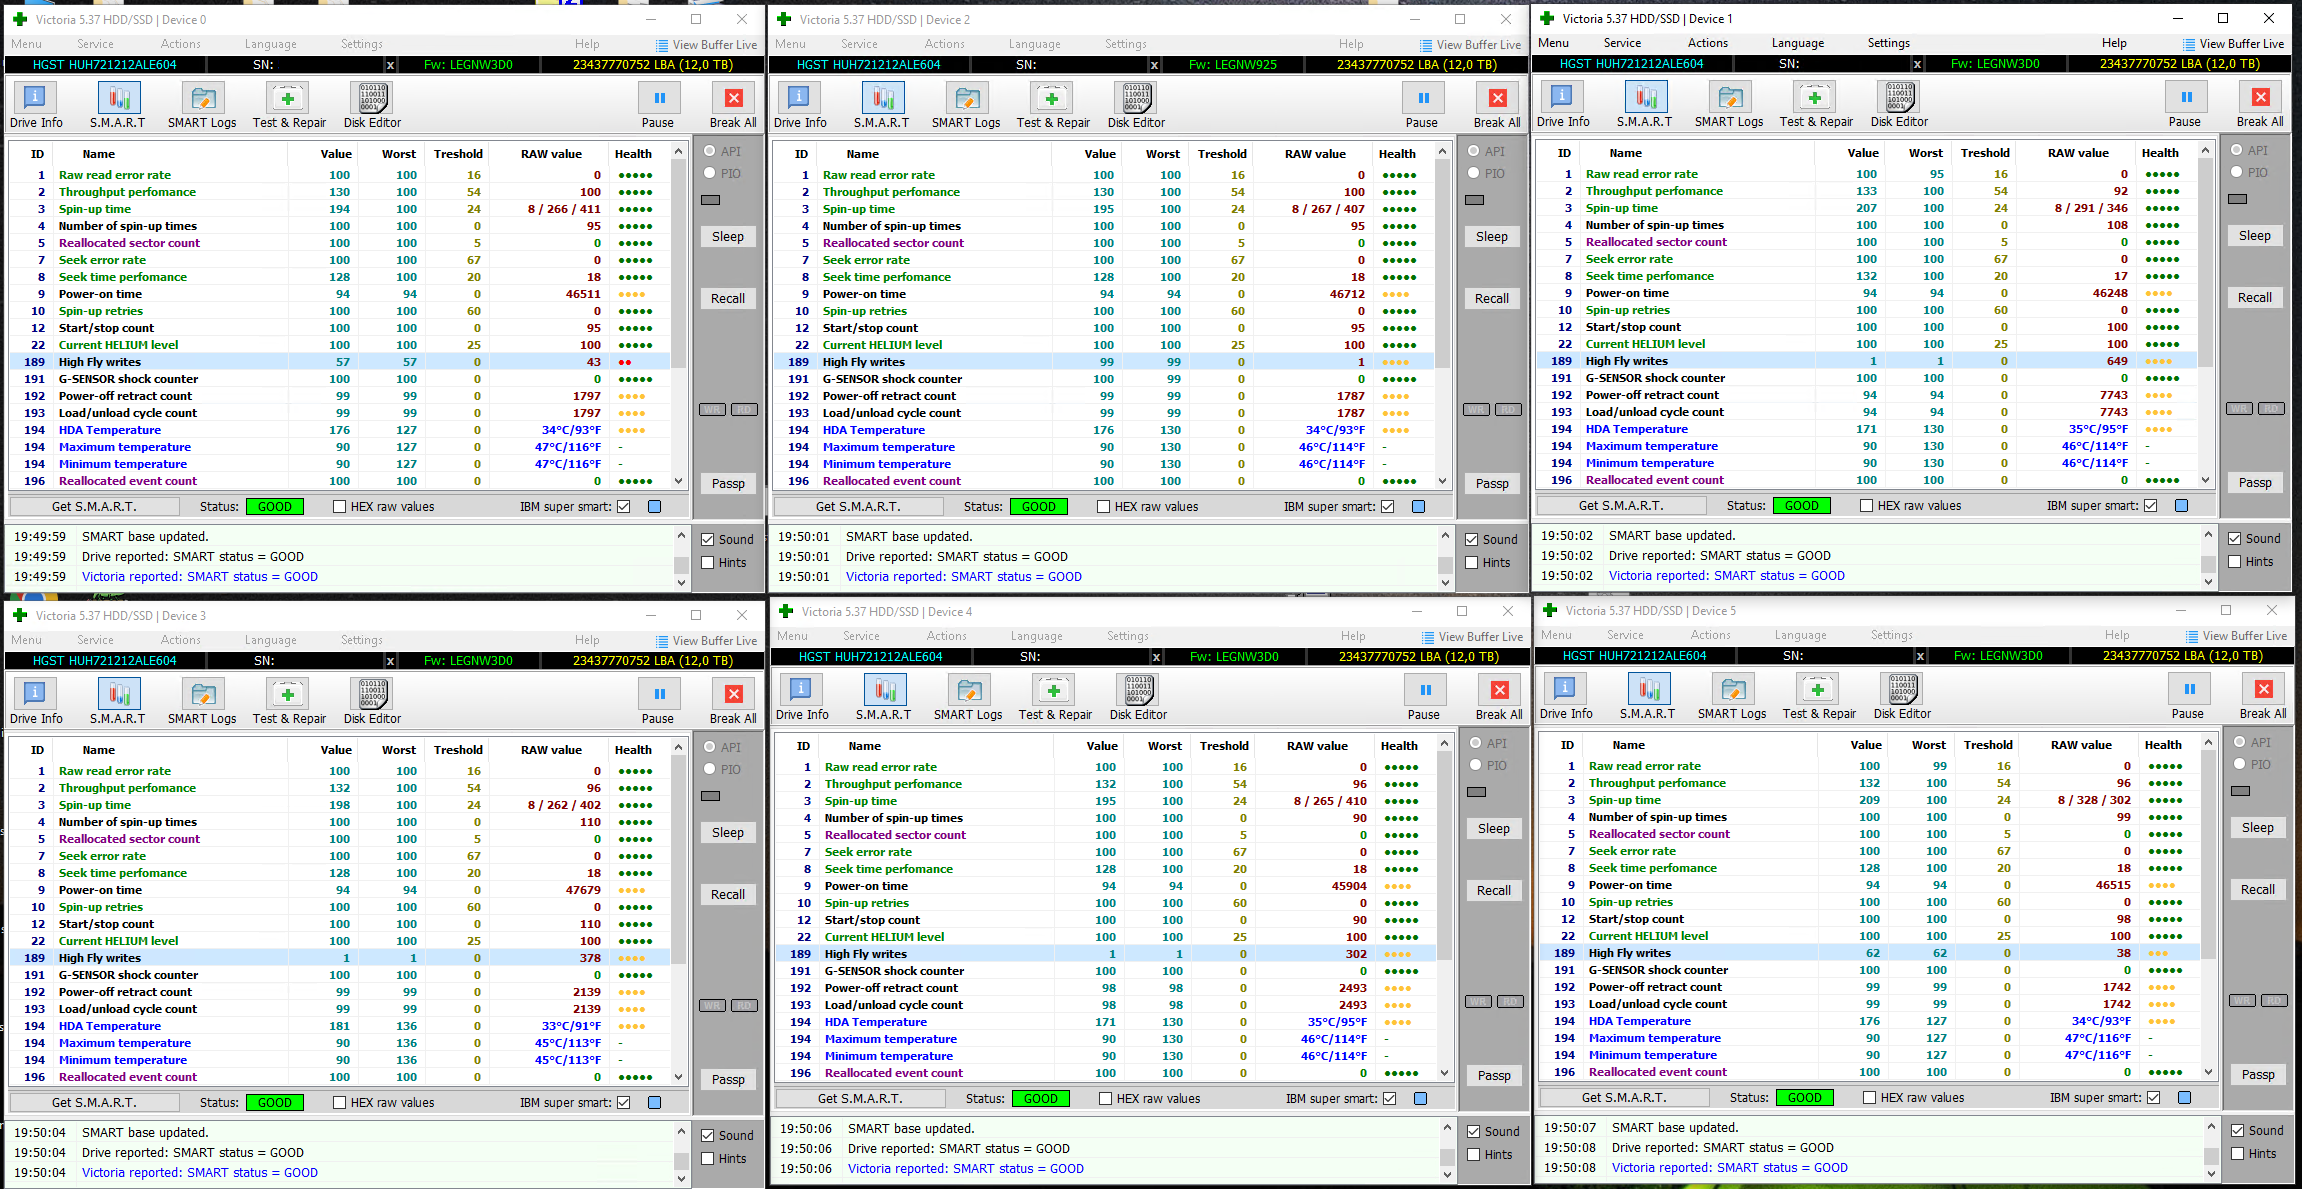Screen dimensions: 2302x1189
Task: Toggle Sound checkbox in Device 2 window
Action: pos(1472,540)
